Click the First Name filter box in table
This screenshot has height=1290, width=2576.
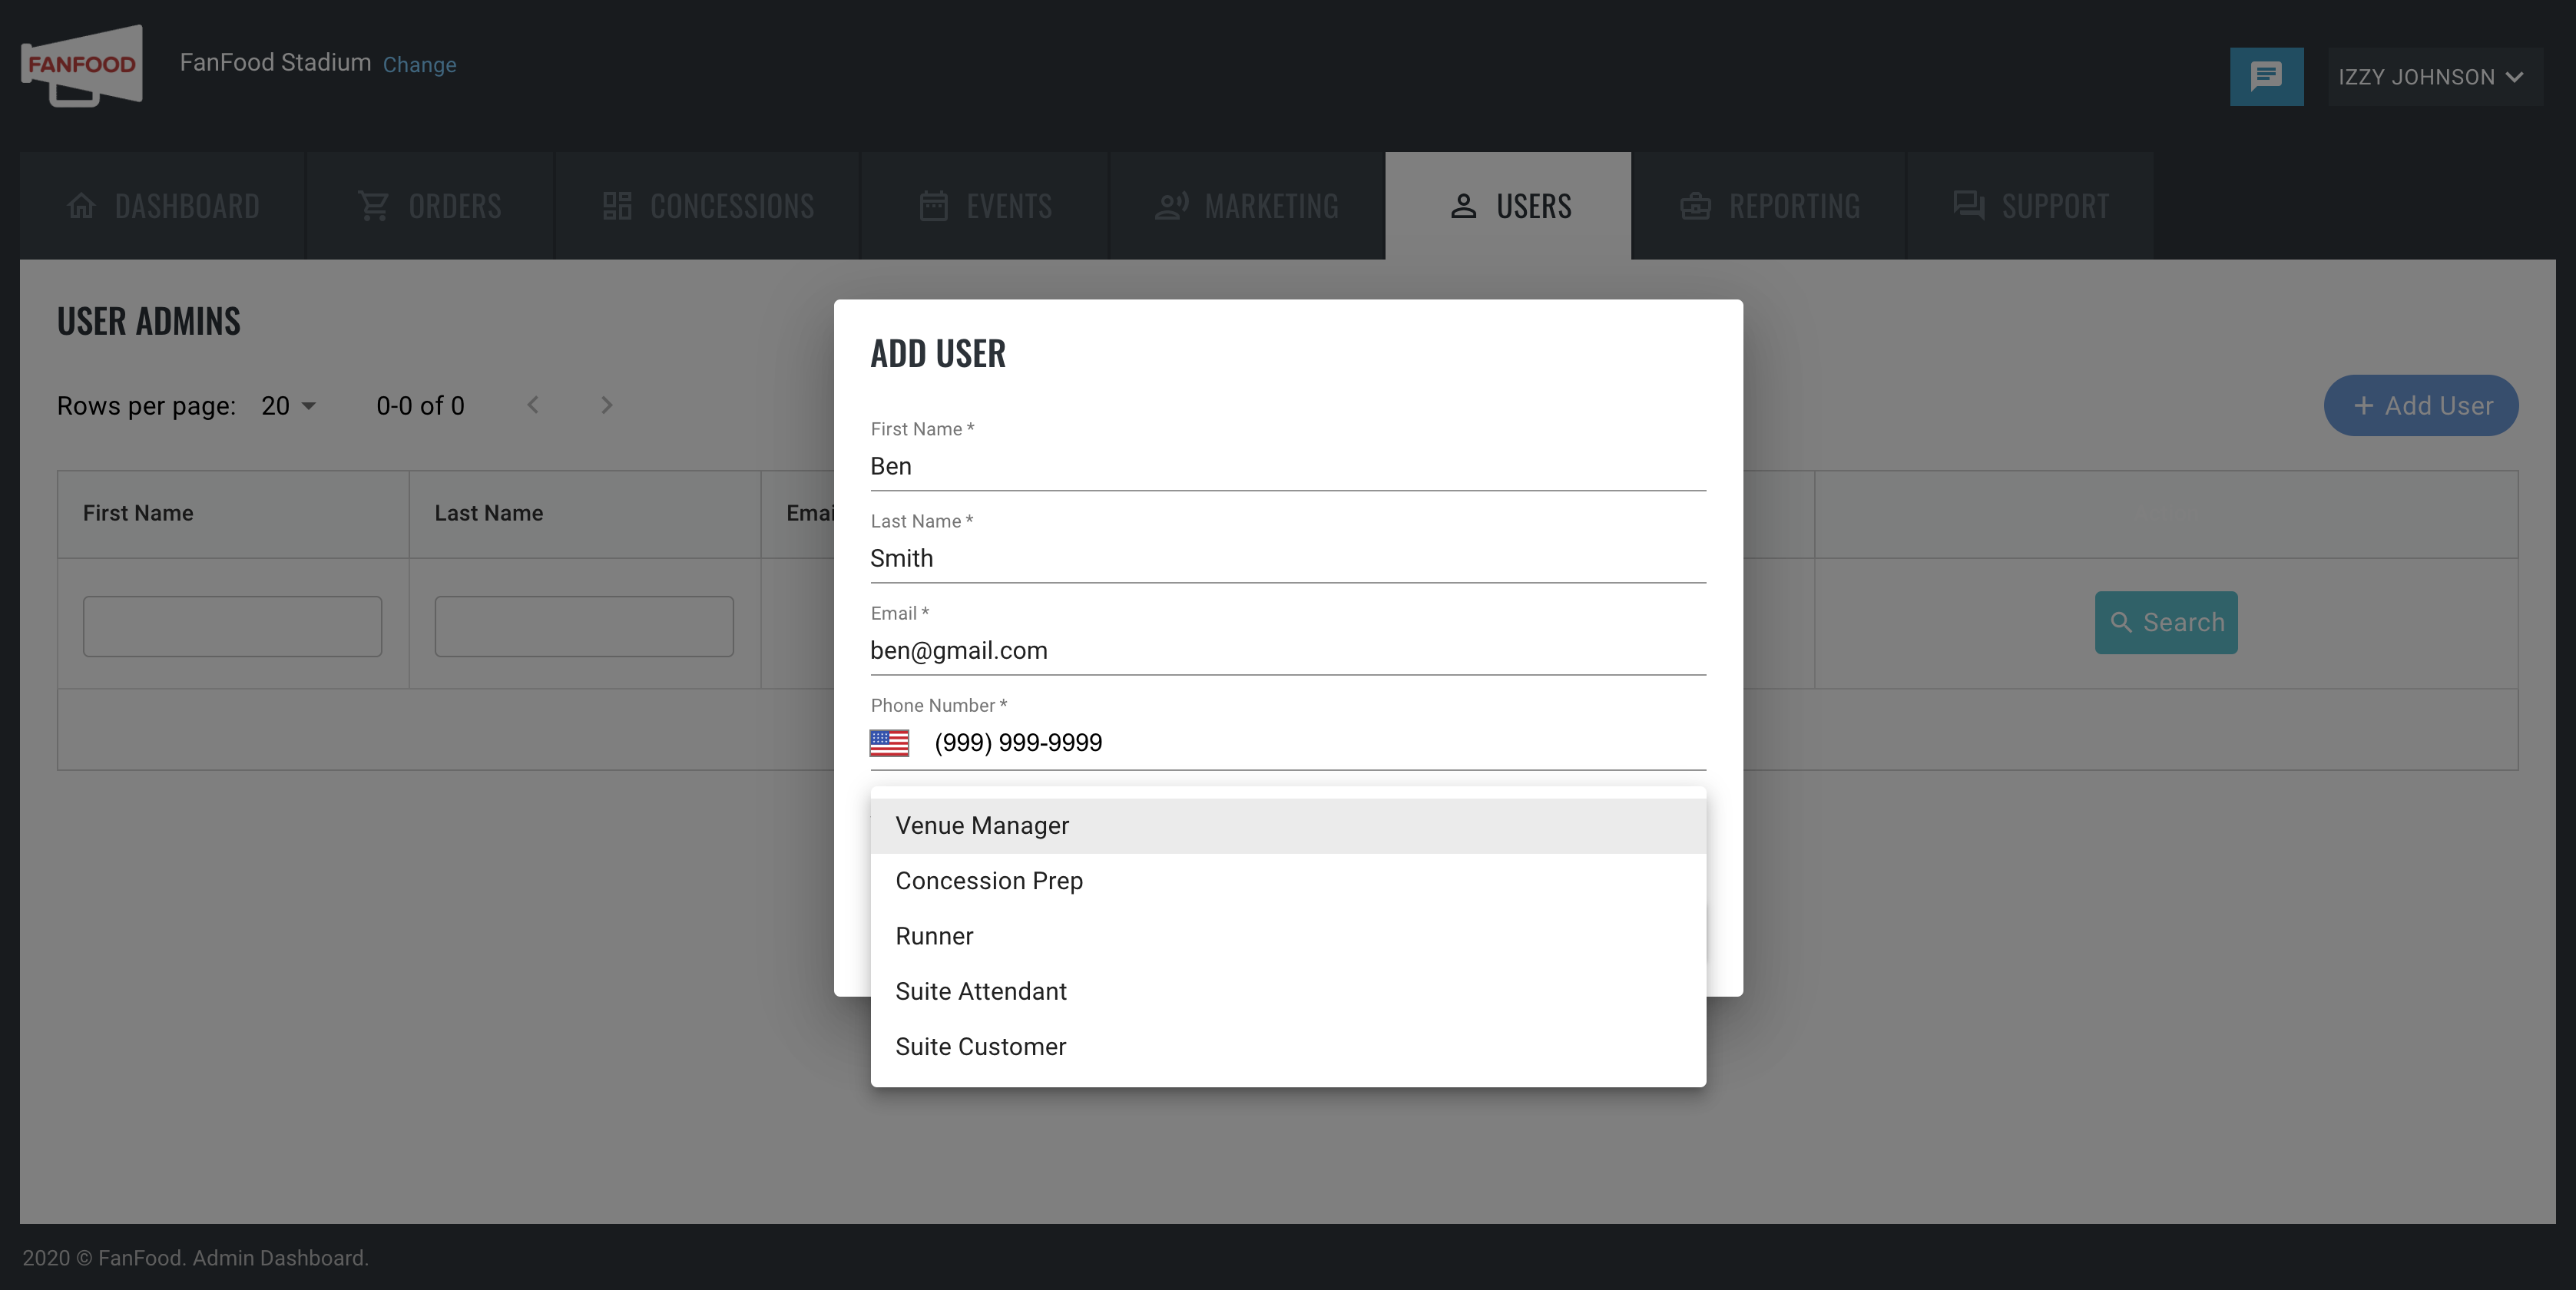tap(232, 627)
